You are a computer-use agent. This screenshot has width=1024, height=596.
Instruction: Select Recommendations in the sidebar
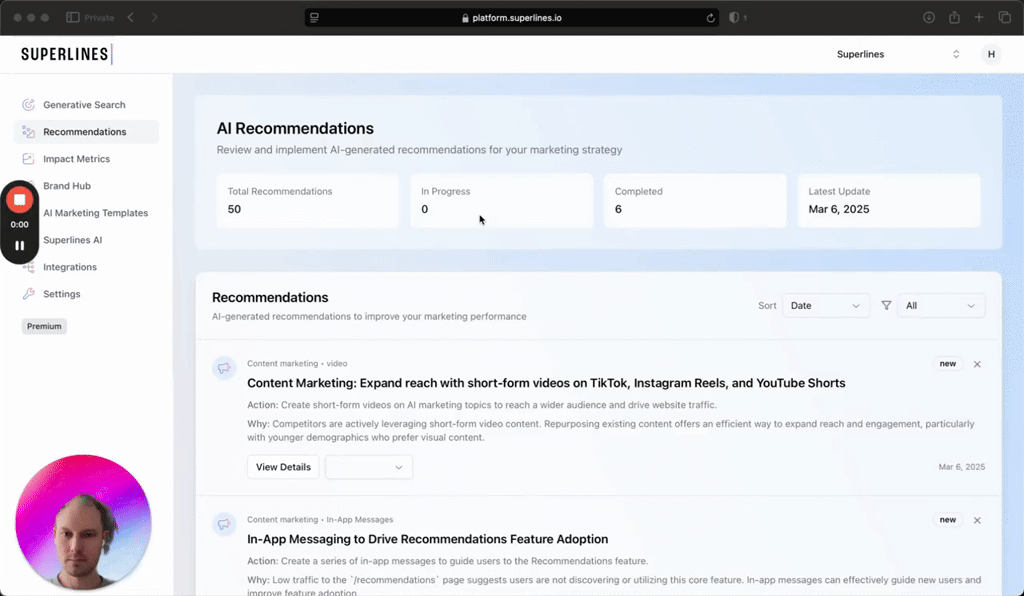[x=86, y=132]
